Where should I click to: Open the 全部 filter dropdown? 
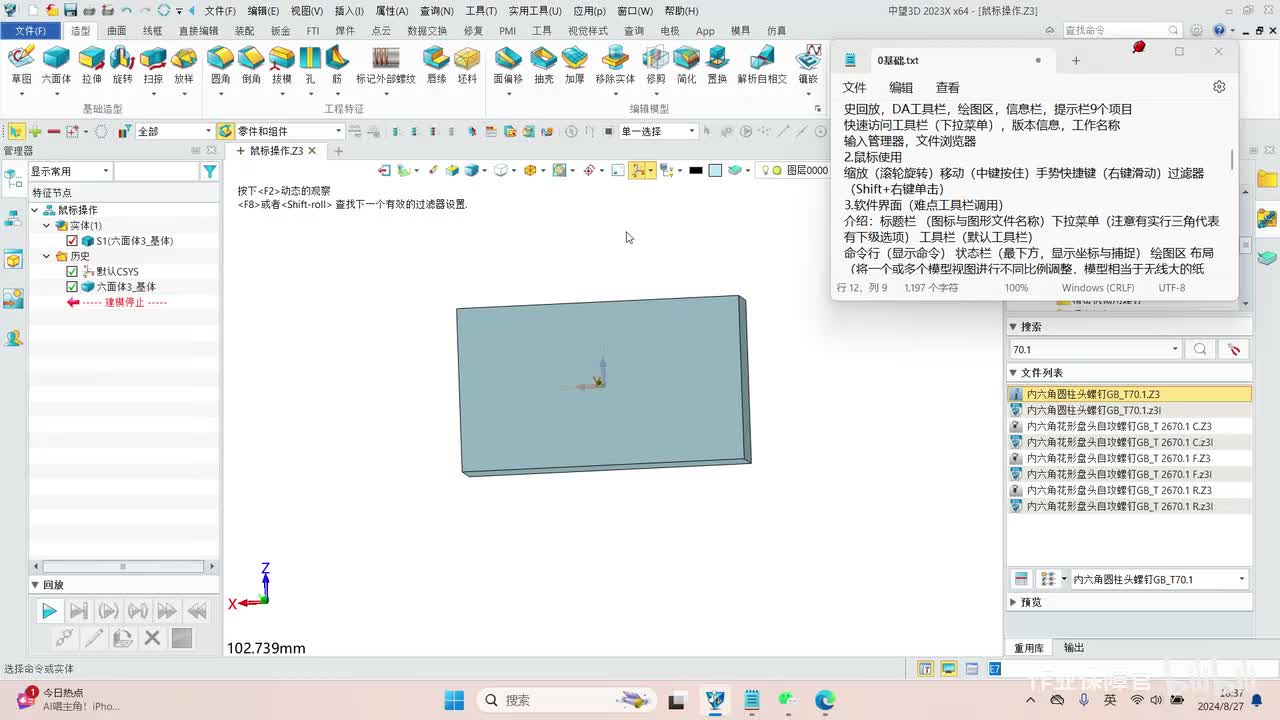pyautogui.click(x=175, y=131)
